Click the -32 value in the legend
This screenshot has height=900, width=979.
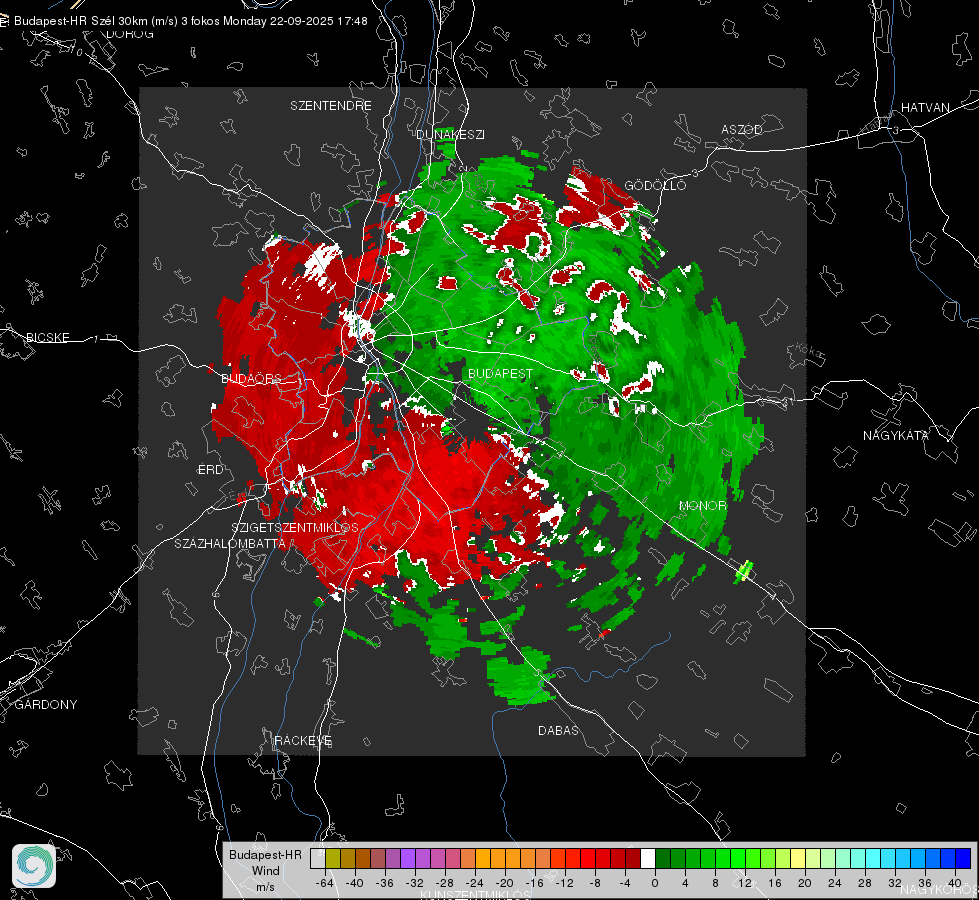(x=415, y=883)
